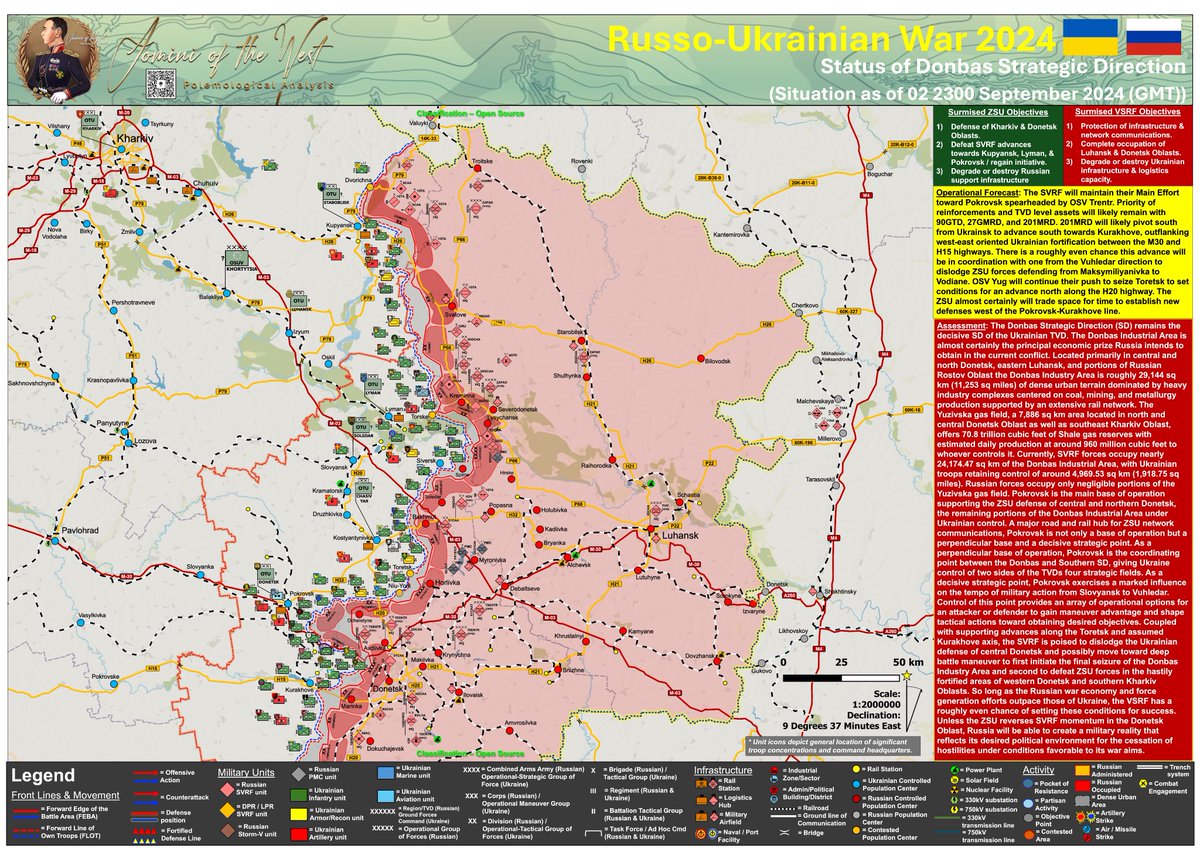Click the Russian Storm-V unit legend icon
1200x848 pixels.
(x=227, y=831)
